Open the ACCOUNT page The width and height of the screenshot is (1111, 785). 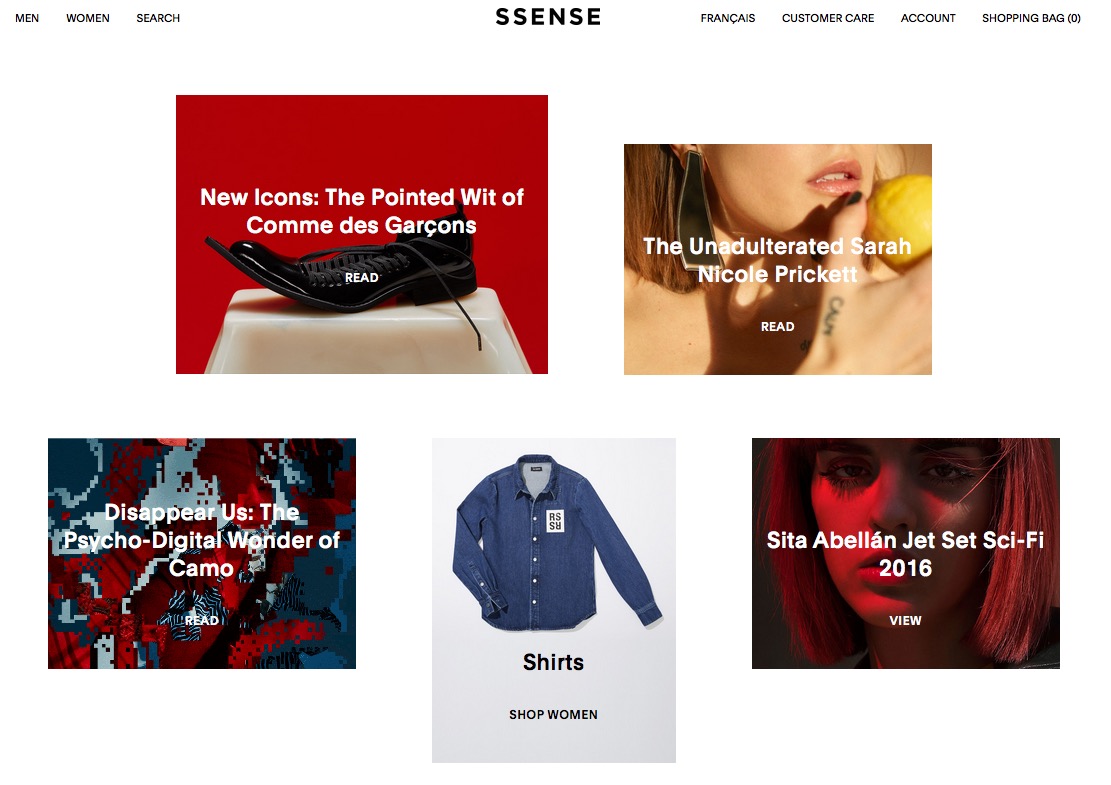(x=927, y=18)
